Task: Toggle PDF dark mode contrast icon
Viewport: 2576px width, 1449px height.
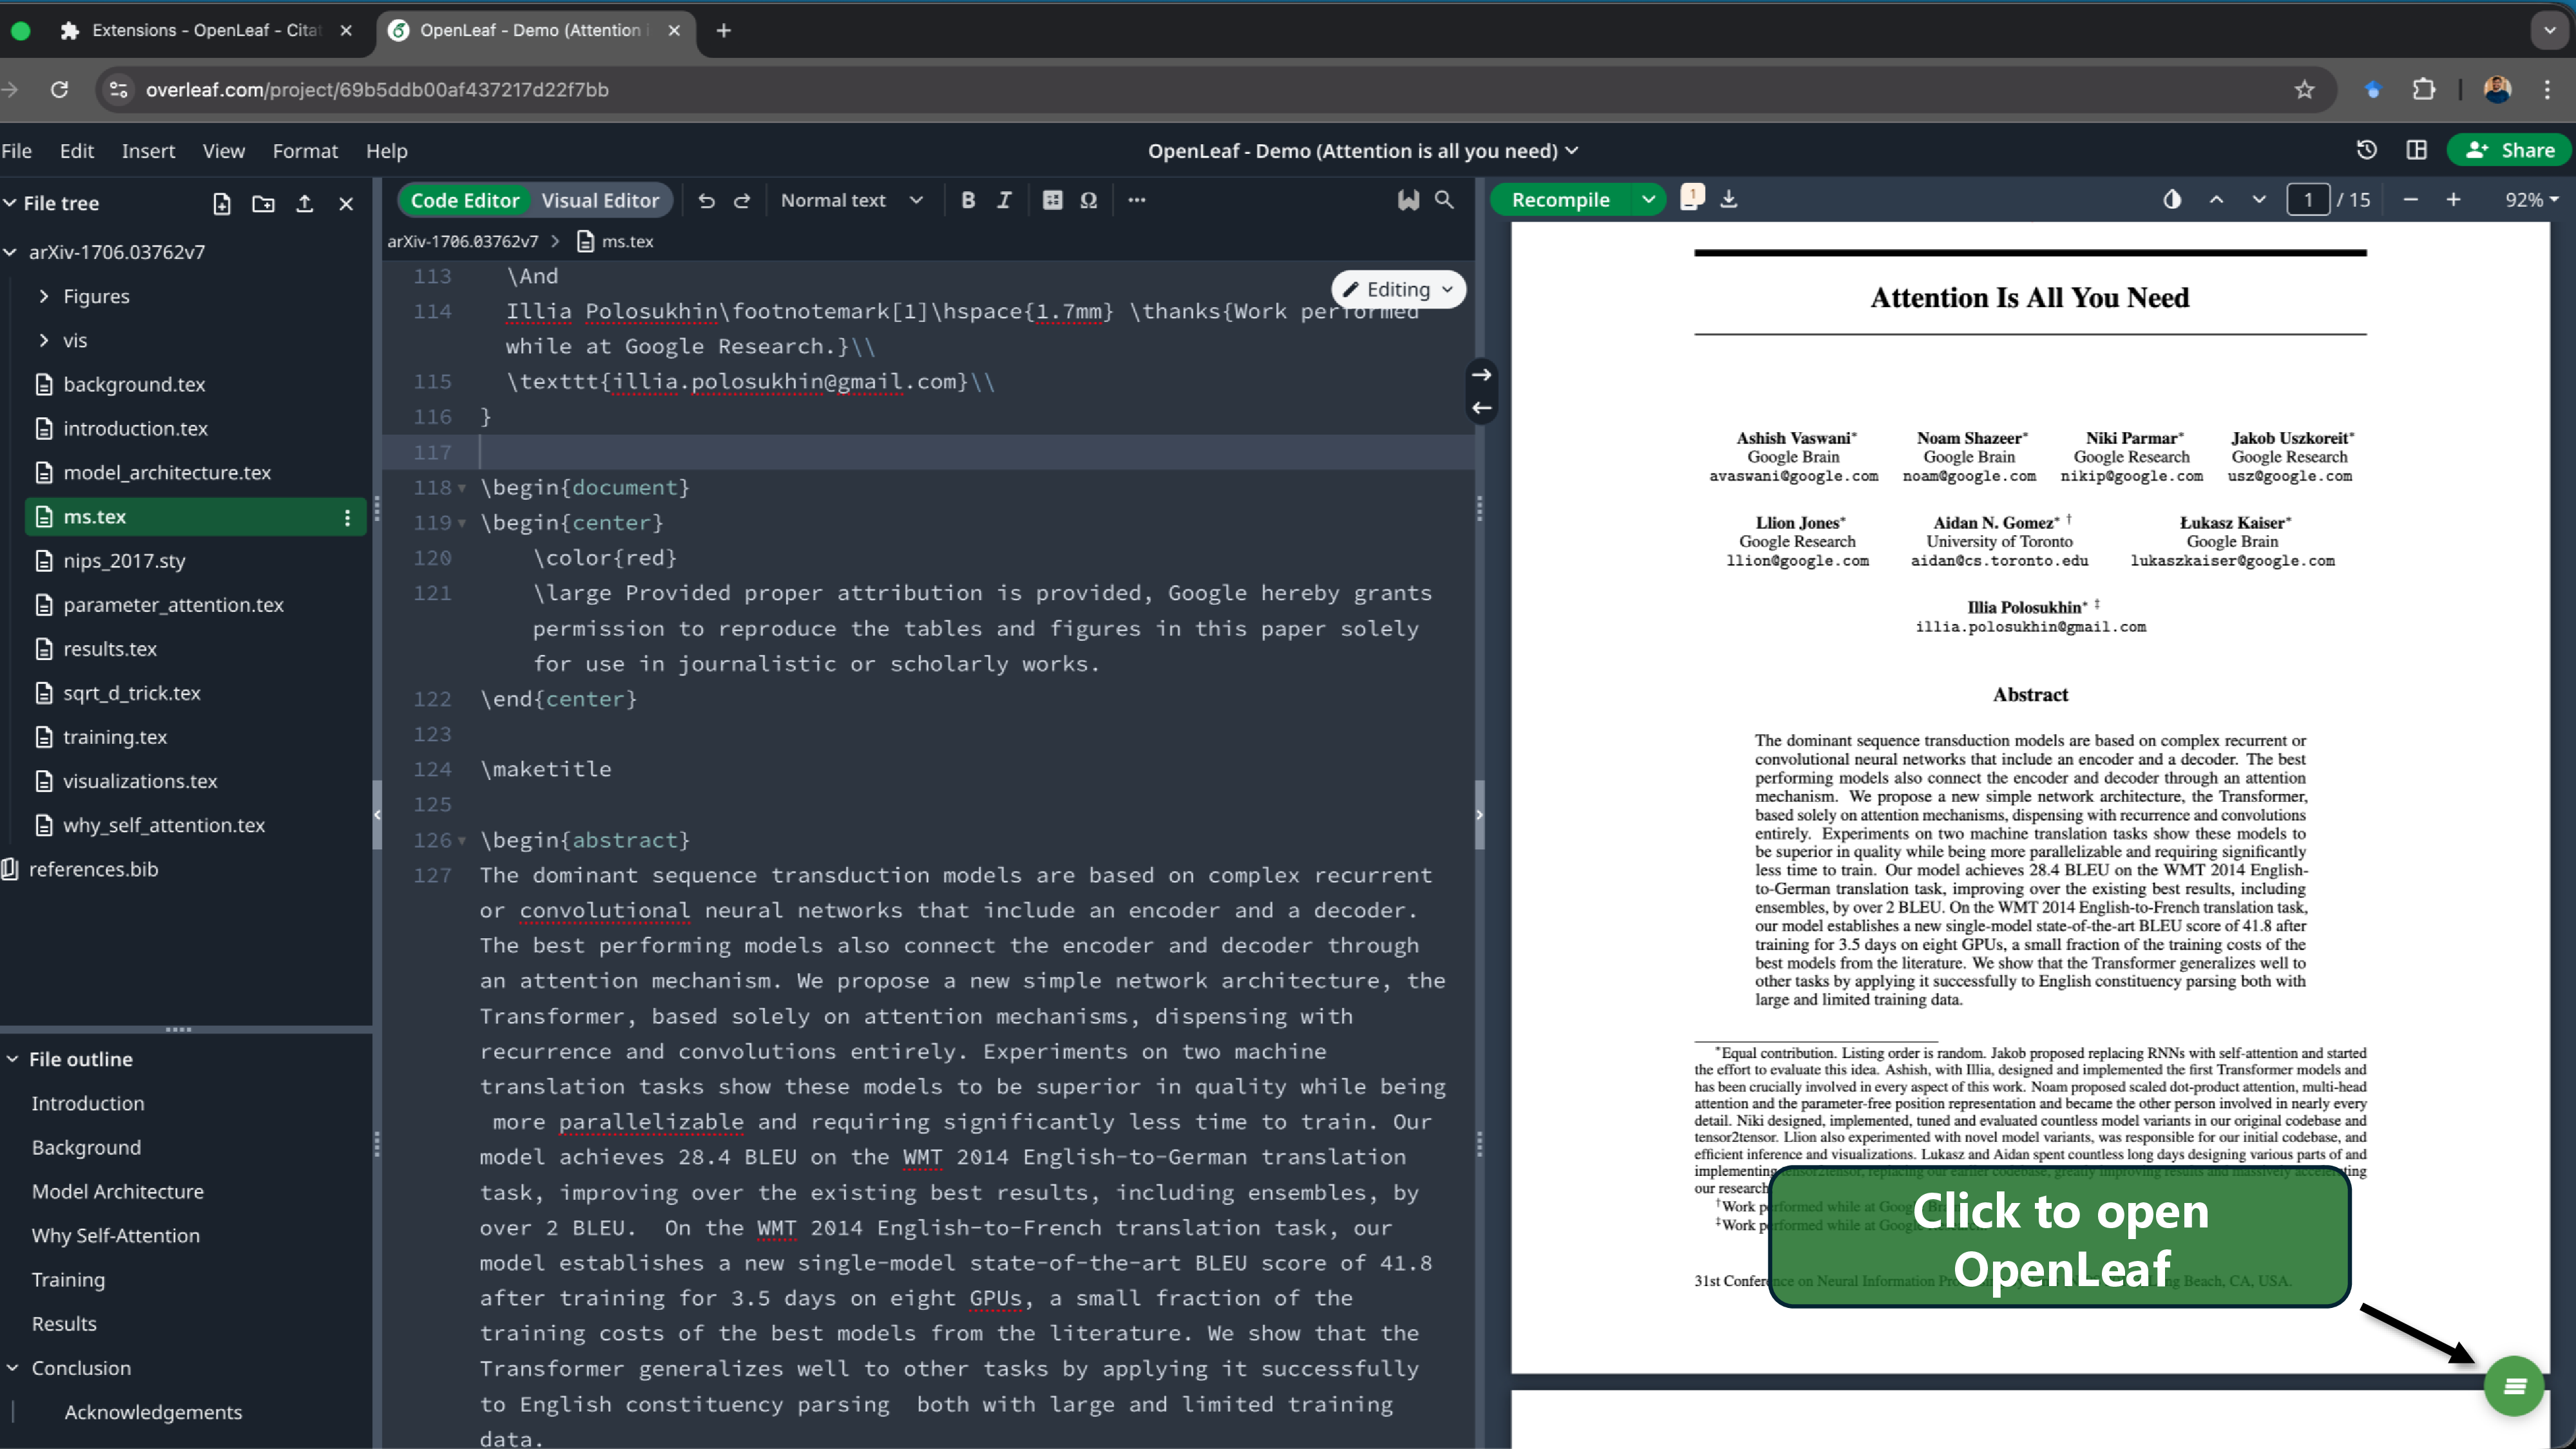Action: [2172, 200]
